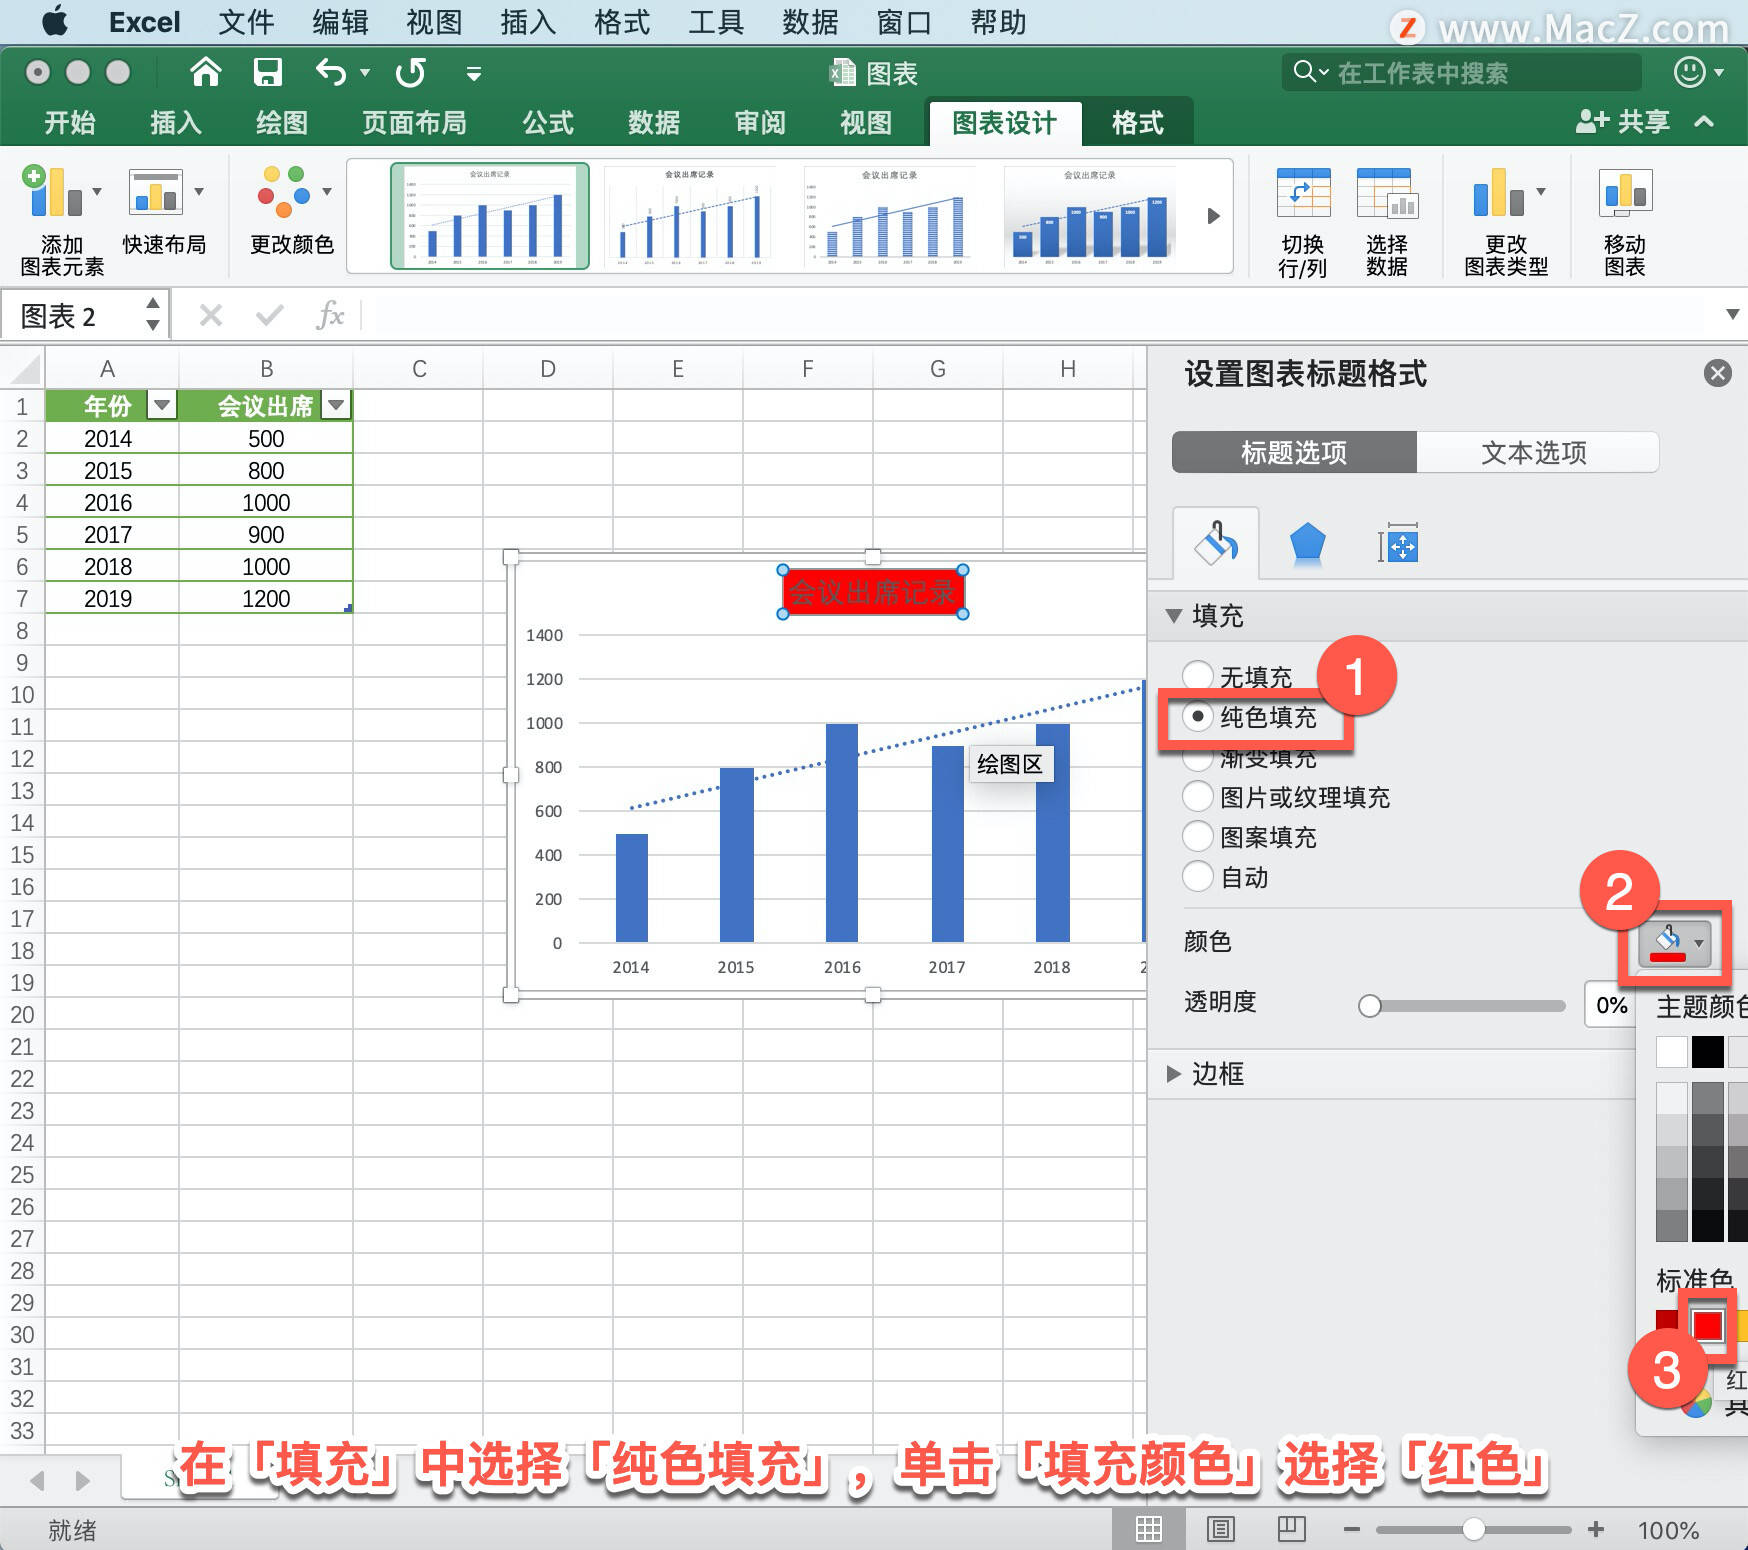Open the 填充与线条 paint bucket icon
This screenshot has width=1748, height=1550.
[1215, 542]
